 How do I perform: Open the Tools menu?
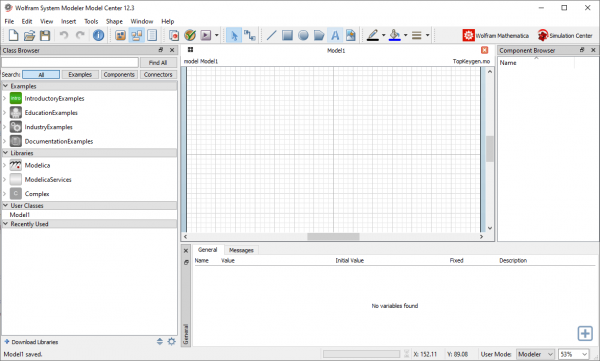pos(91,21)
